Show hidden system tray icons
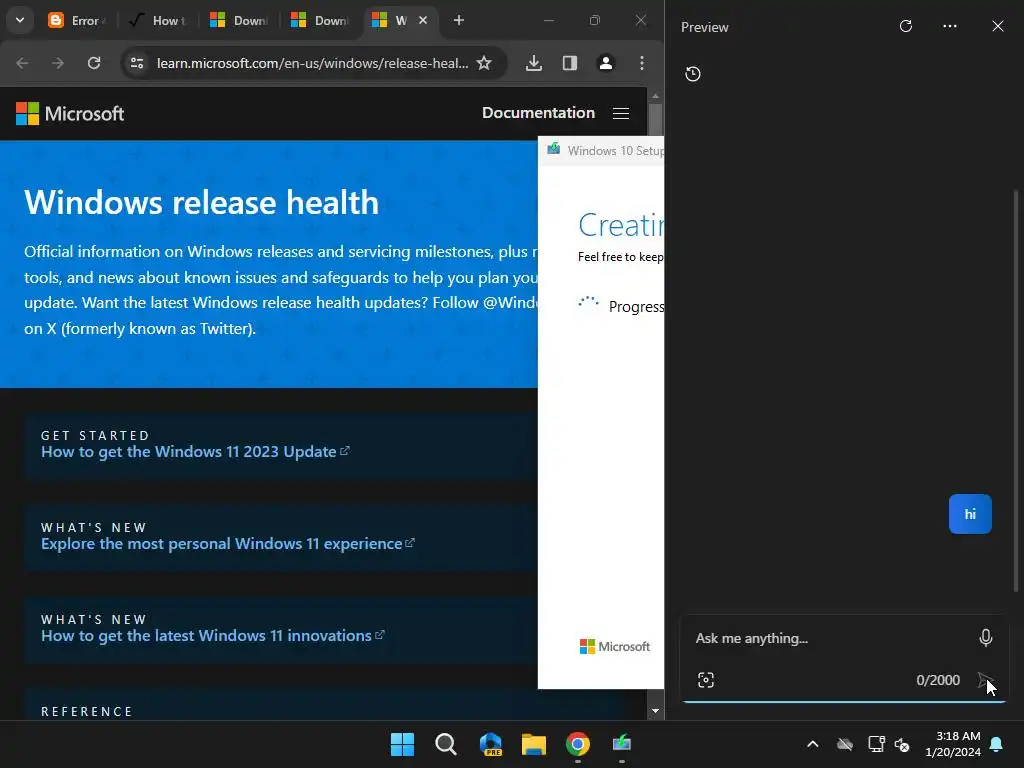 (x=812, y=744)
